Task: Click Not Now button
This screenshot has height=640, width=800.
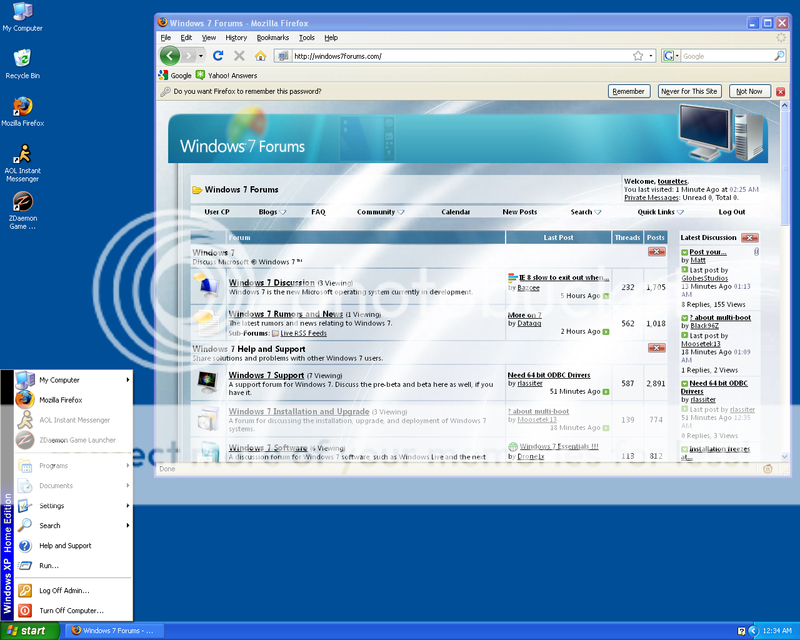Action: tap(749, 91)
